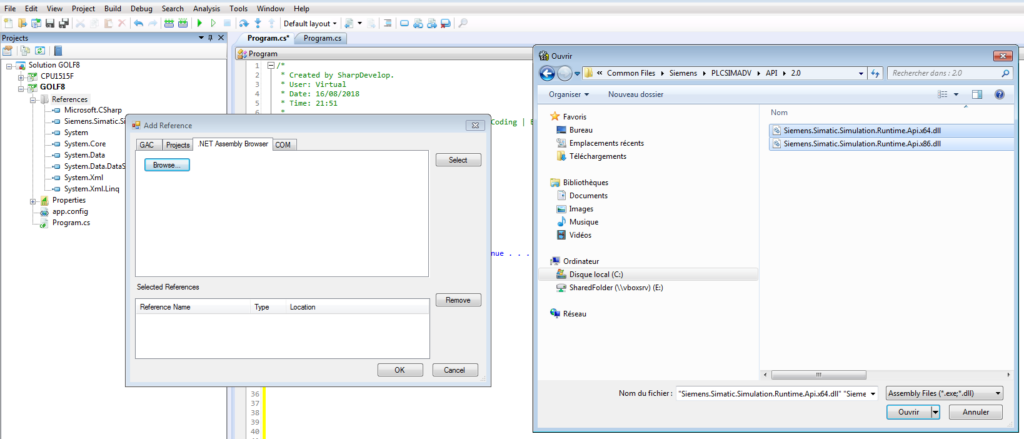Click the Step into debug icon
Viewport: 1024px width, 439px height.
click(x=258, y=24)
